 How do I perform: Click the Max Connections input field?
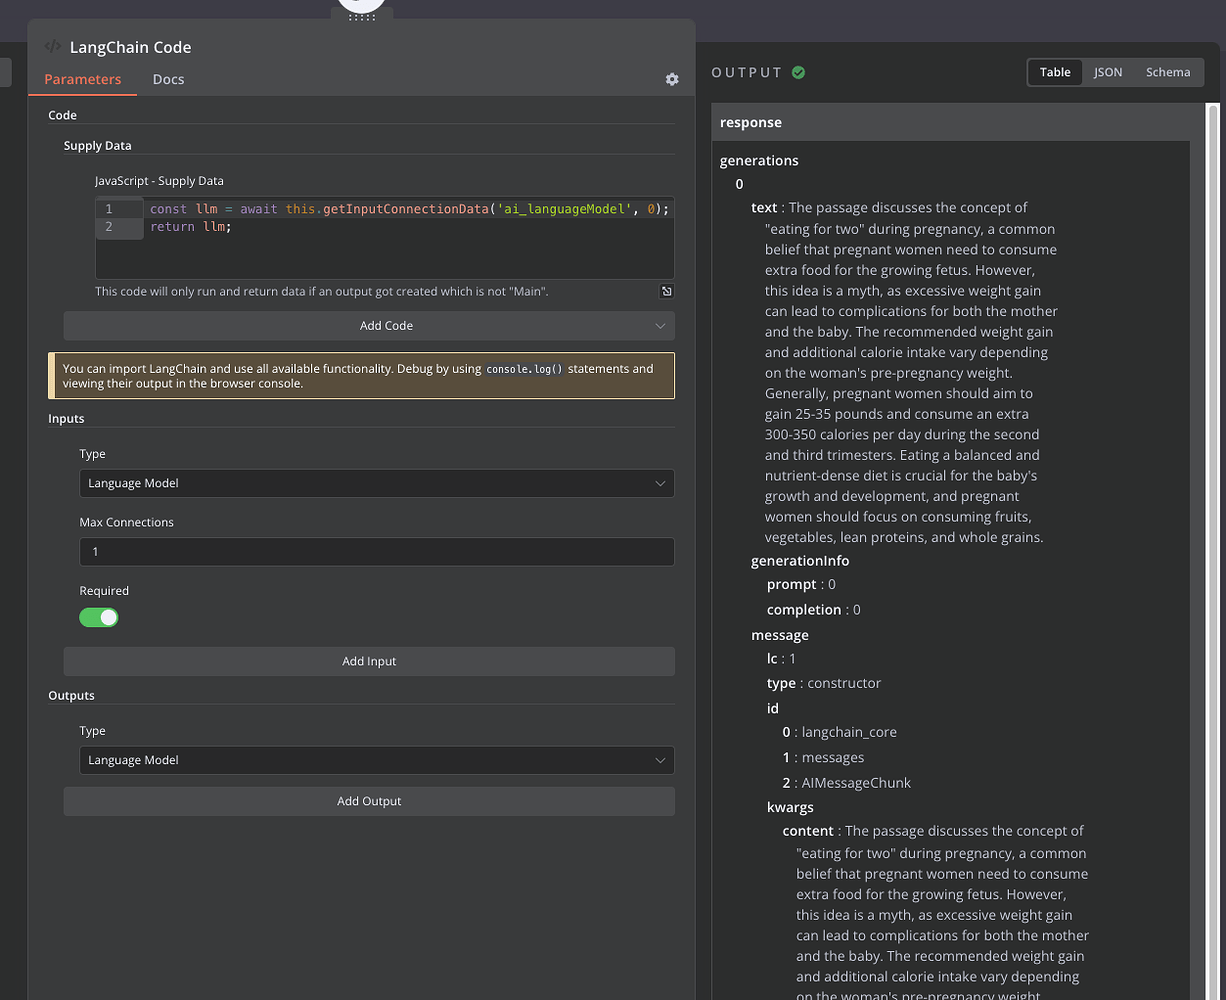pyautogui.click(x=376, y=551)
